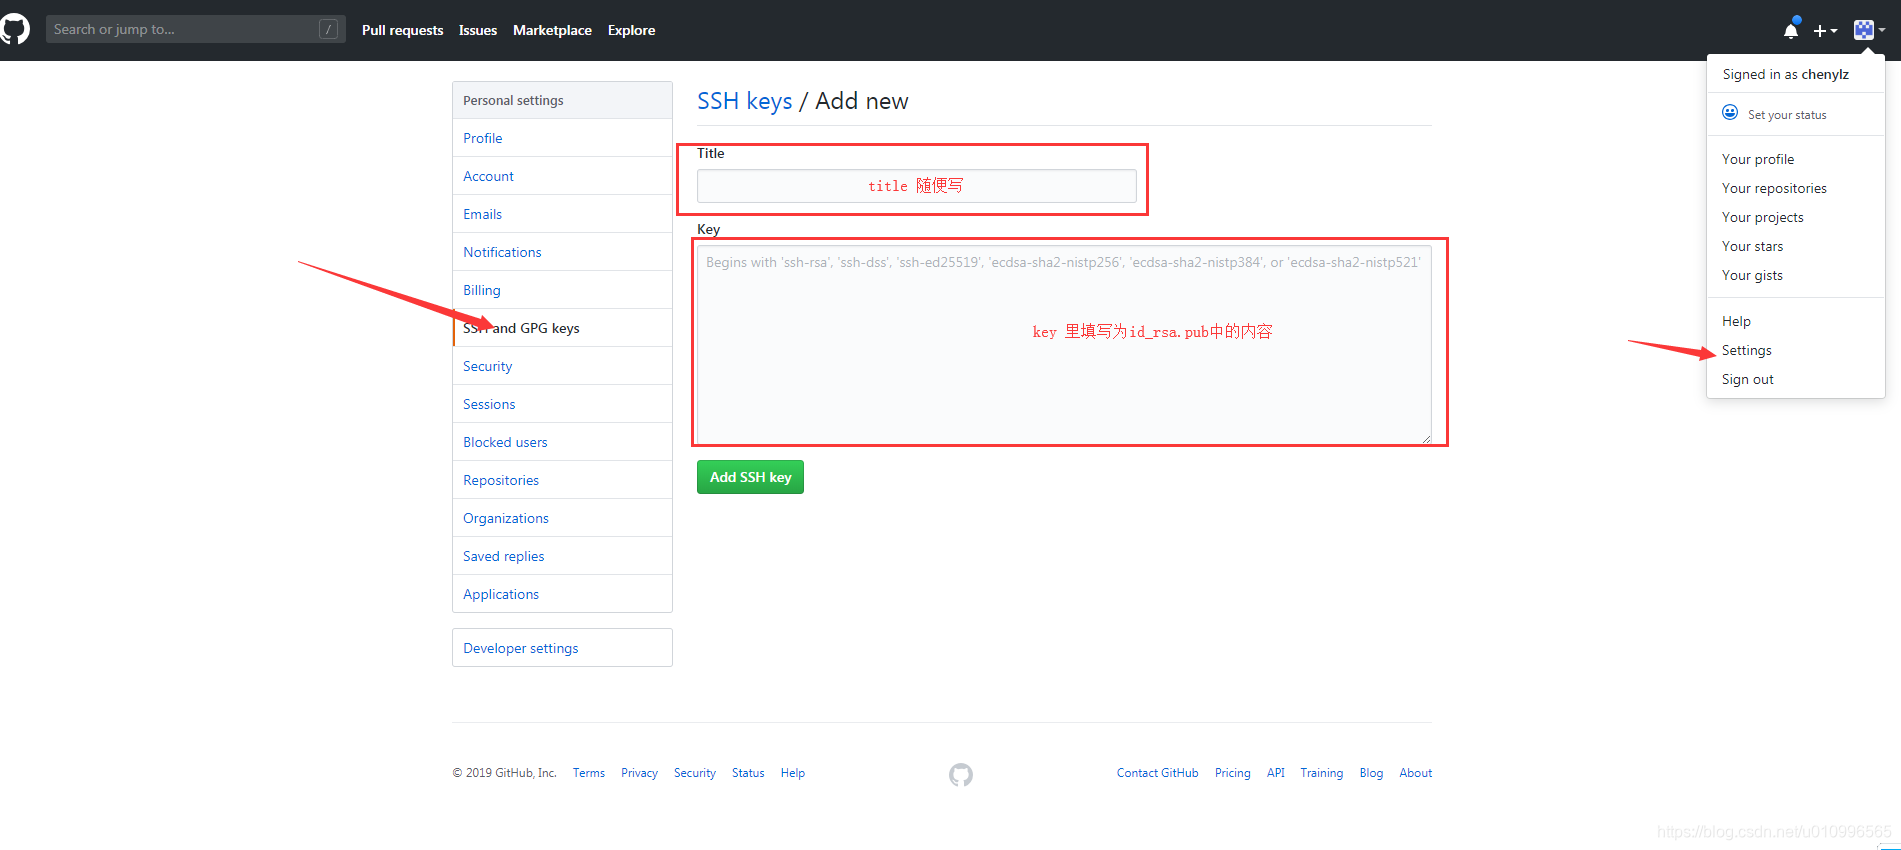The width and height of the screenshot is (1901, 850).
Task: Open Notifications settings in sidebar
Action: click(x=562, y=252)
